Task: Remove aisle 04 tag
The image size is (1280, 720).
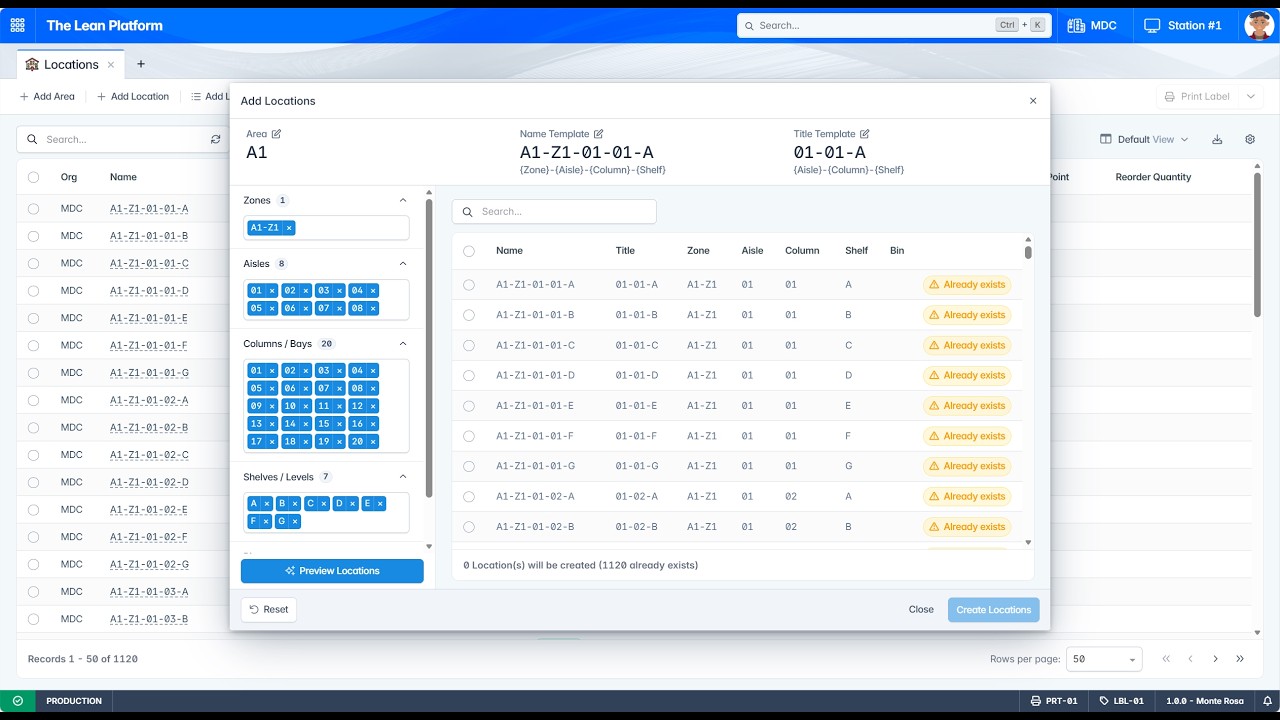Action: pos(373,291)
